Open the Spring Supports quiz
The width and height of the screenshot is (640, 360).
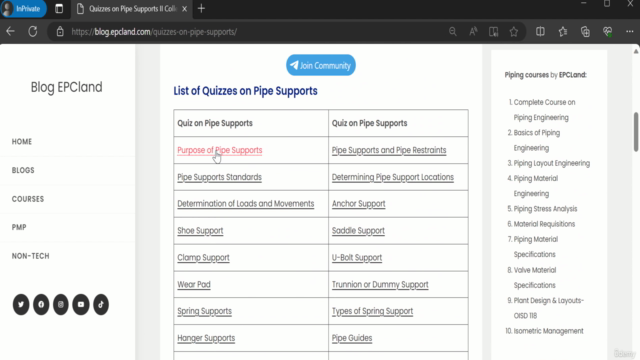(204, 311)
